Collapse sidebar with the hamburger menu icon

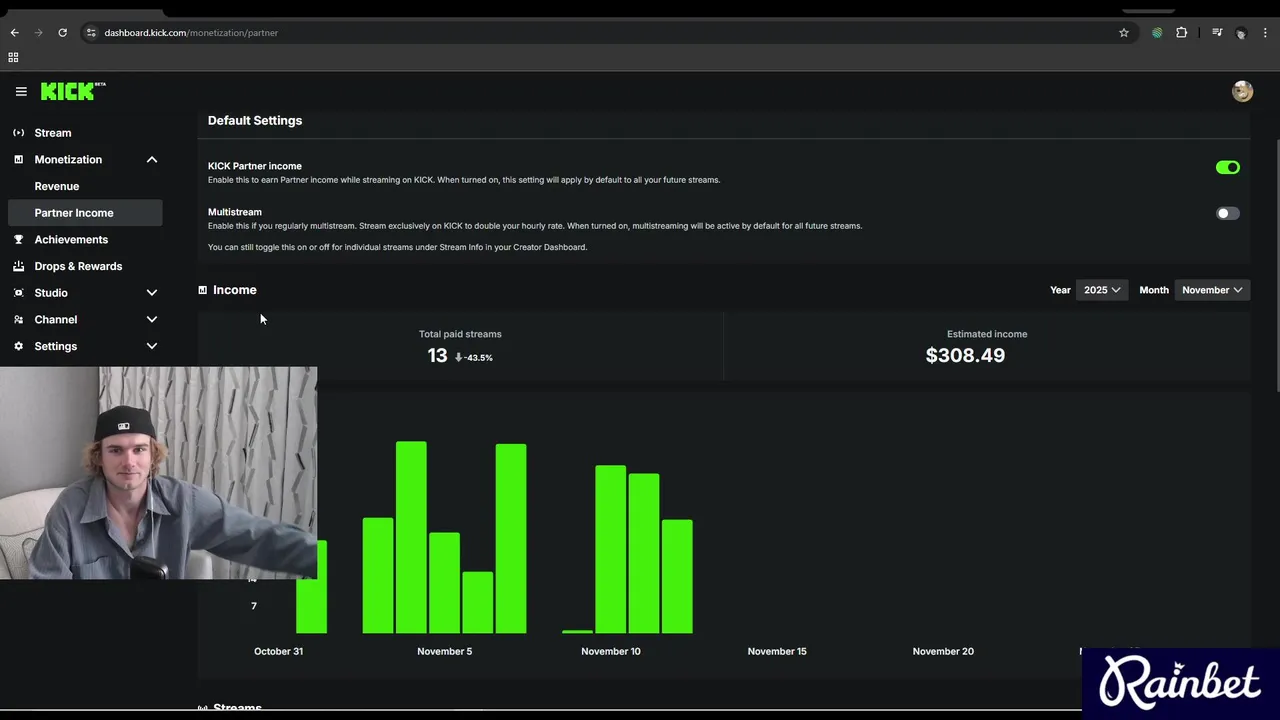(x=21, y=91)
